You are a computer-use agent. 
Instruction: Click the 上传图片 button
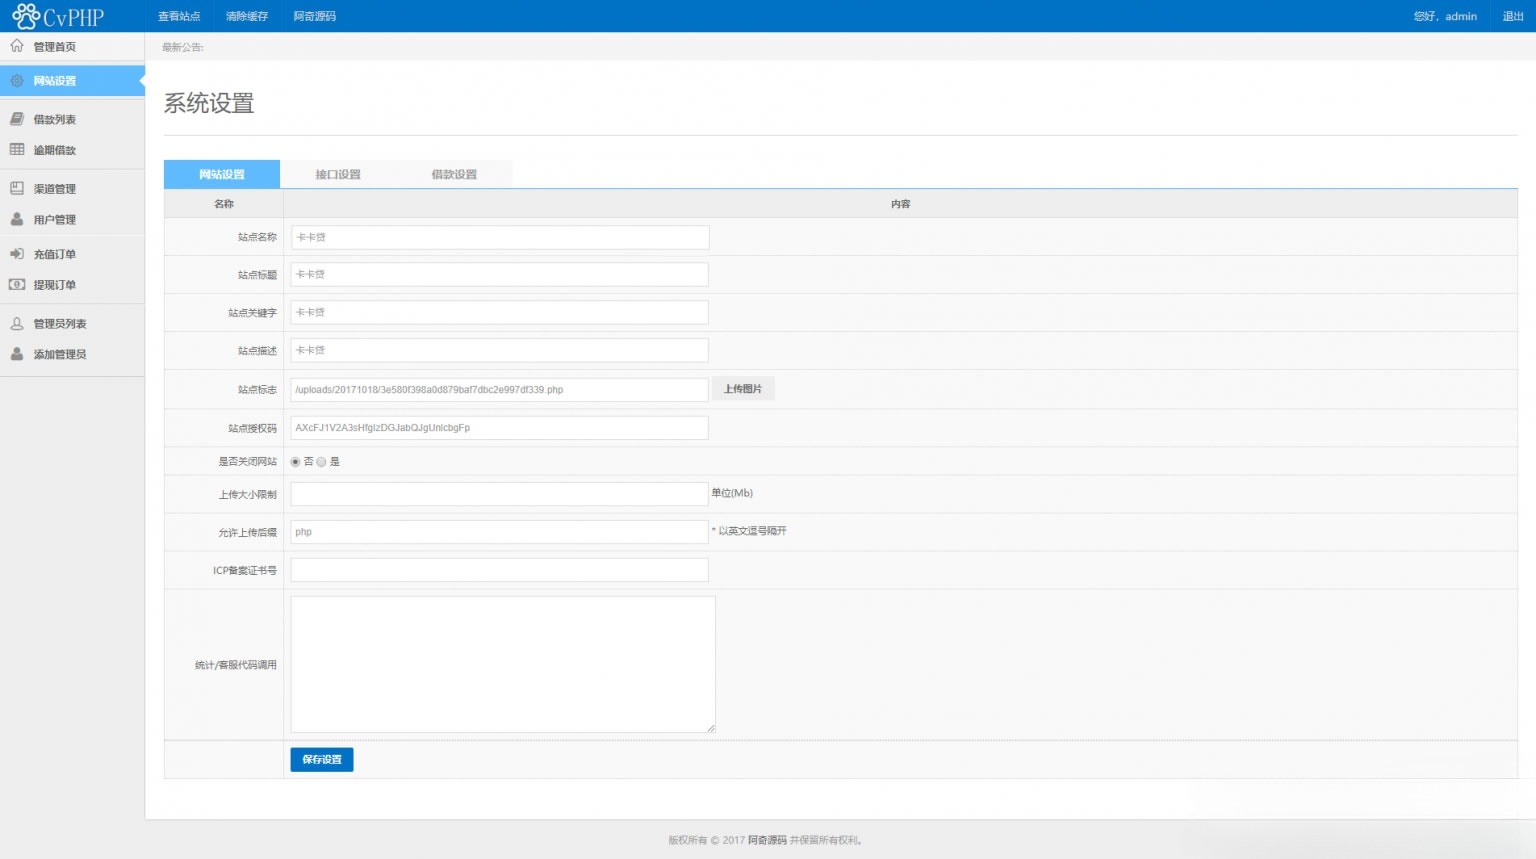743,389
